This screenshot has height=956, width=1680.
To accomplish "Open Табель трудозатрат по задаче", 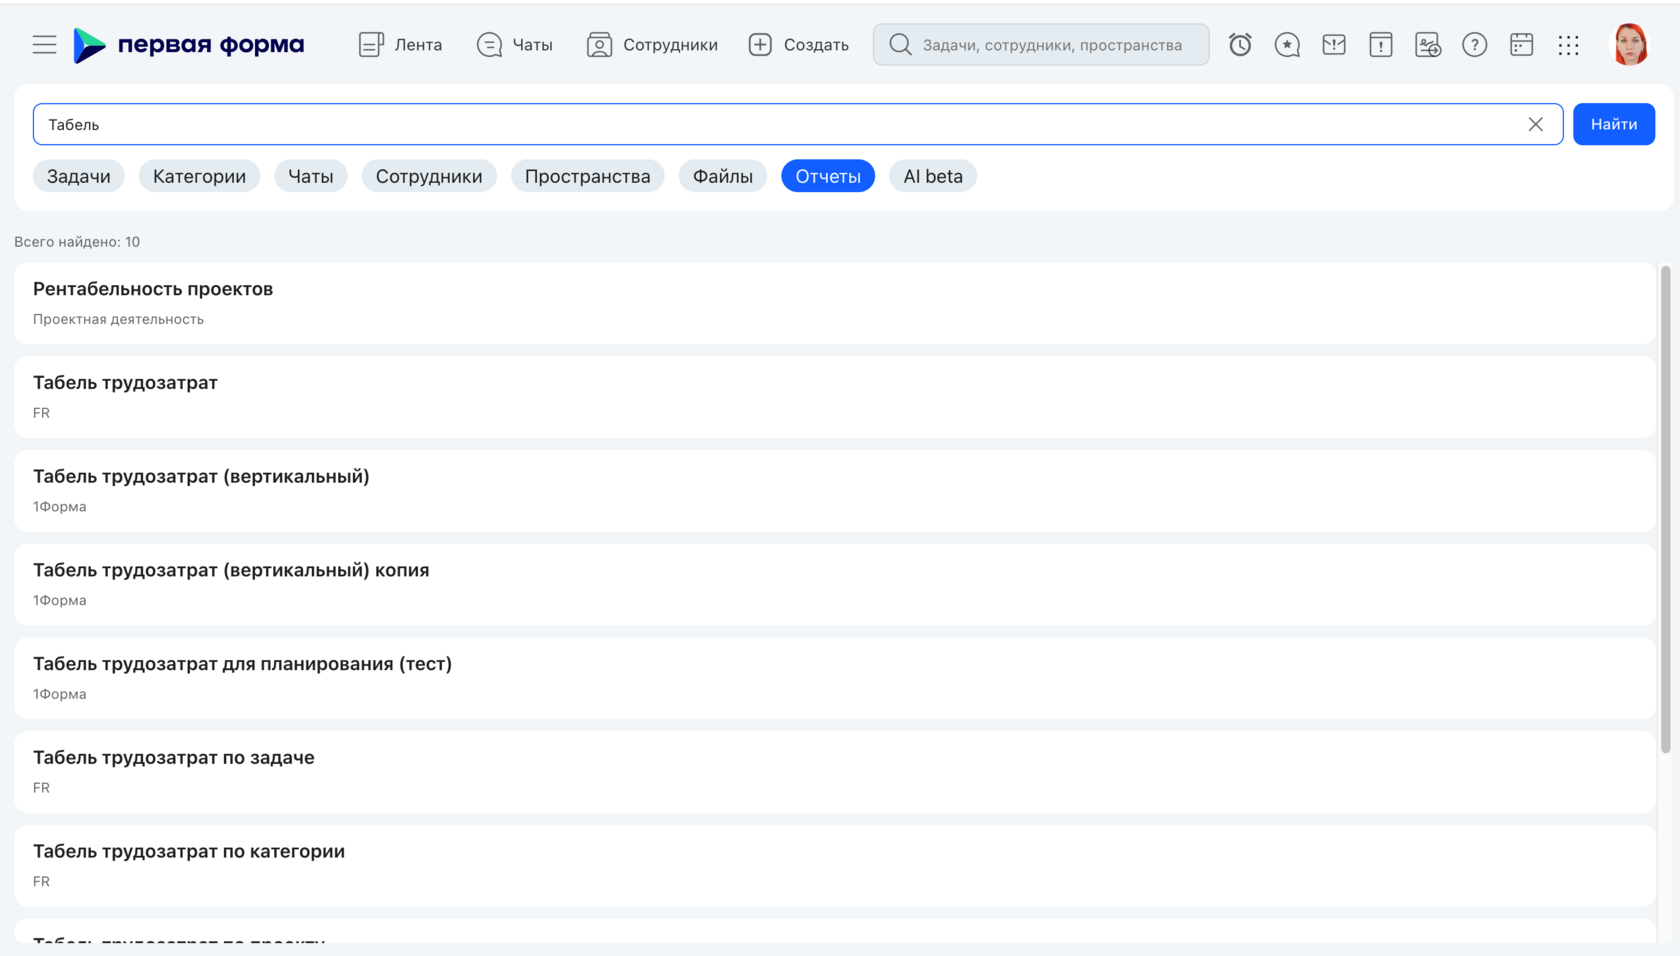I will pos(834,772).
